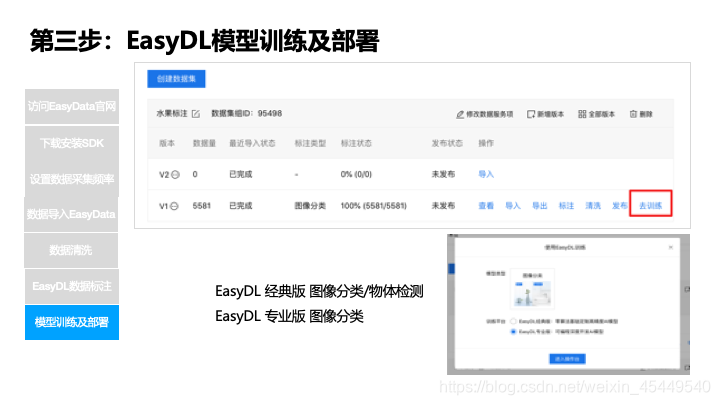720x405 pixels.
Task: Click the 删除 trash can icon
Action: [633, 114]
